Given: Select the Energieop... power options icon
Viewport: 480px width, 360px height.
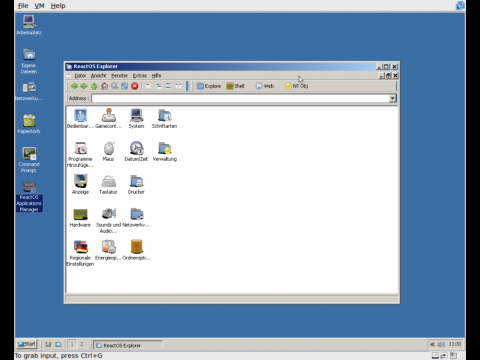Looking at the screenshot, I should click(x=108, y=250).
